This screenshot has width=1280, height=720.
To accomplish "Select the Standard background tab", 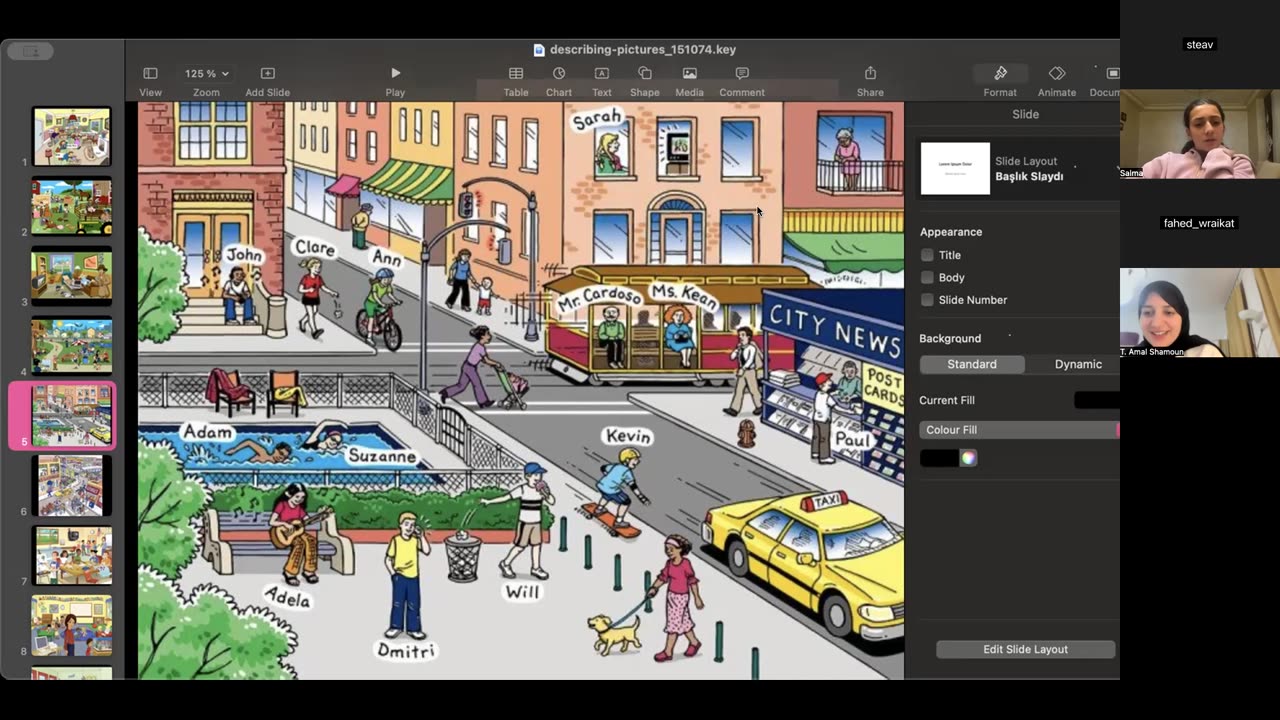I will click(x=971, y=364).
